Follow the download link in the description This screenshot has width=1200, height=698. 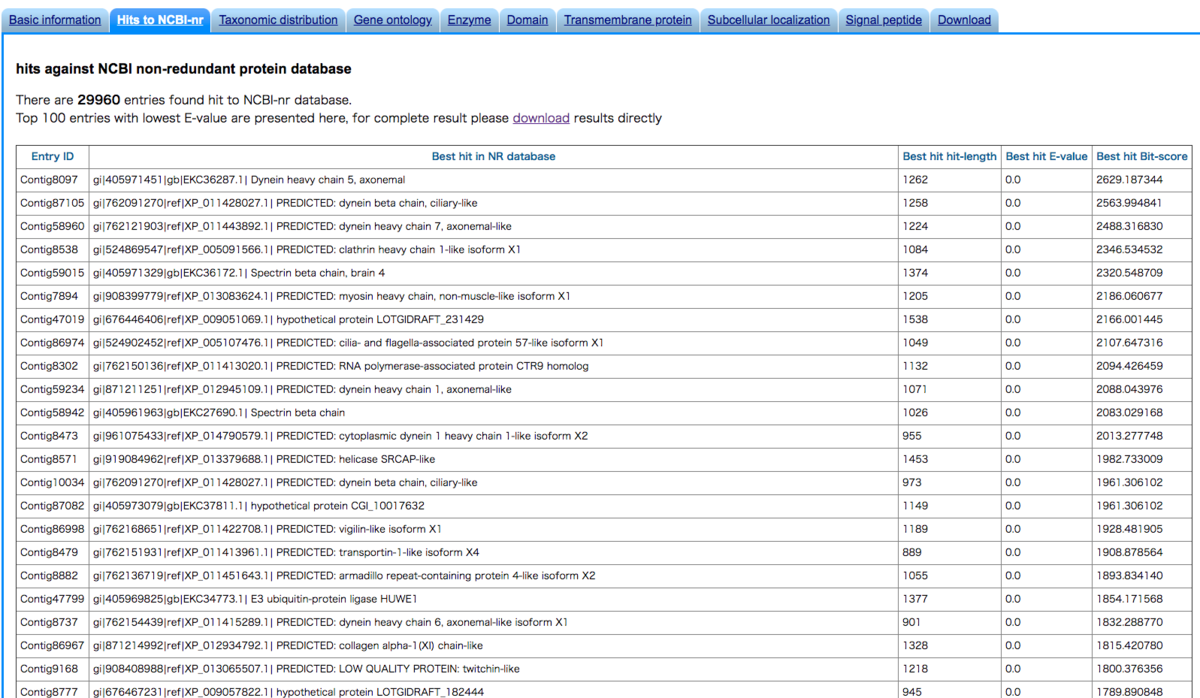[x=541, y=118]
